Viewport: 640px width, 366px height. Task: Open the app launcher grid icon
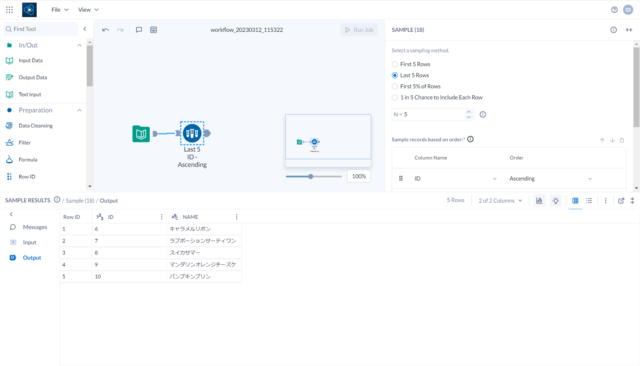coord(9,9)
